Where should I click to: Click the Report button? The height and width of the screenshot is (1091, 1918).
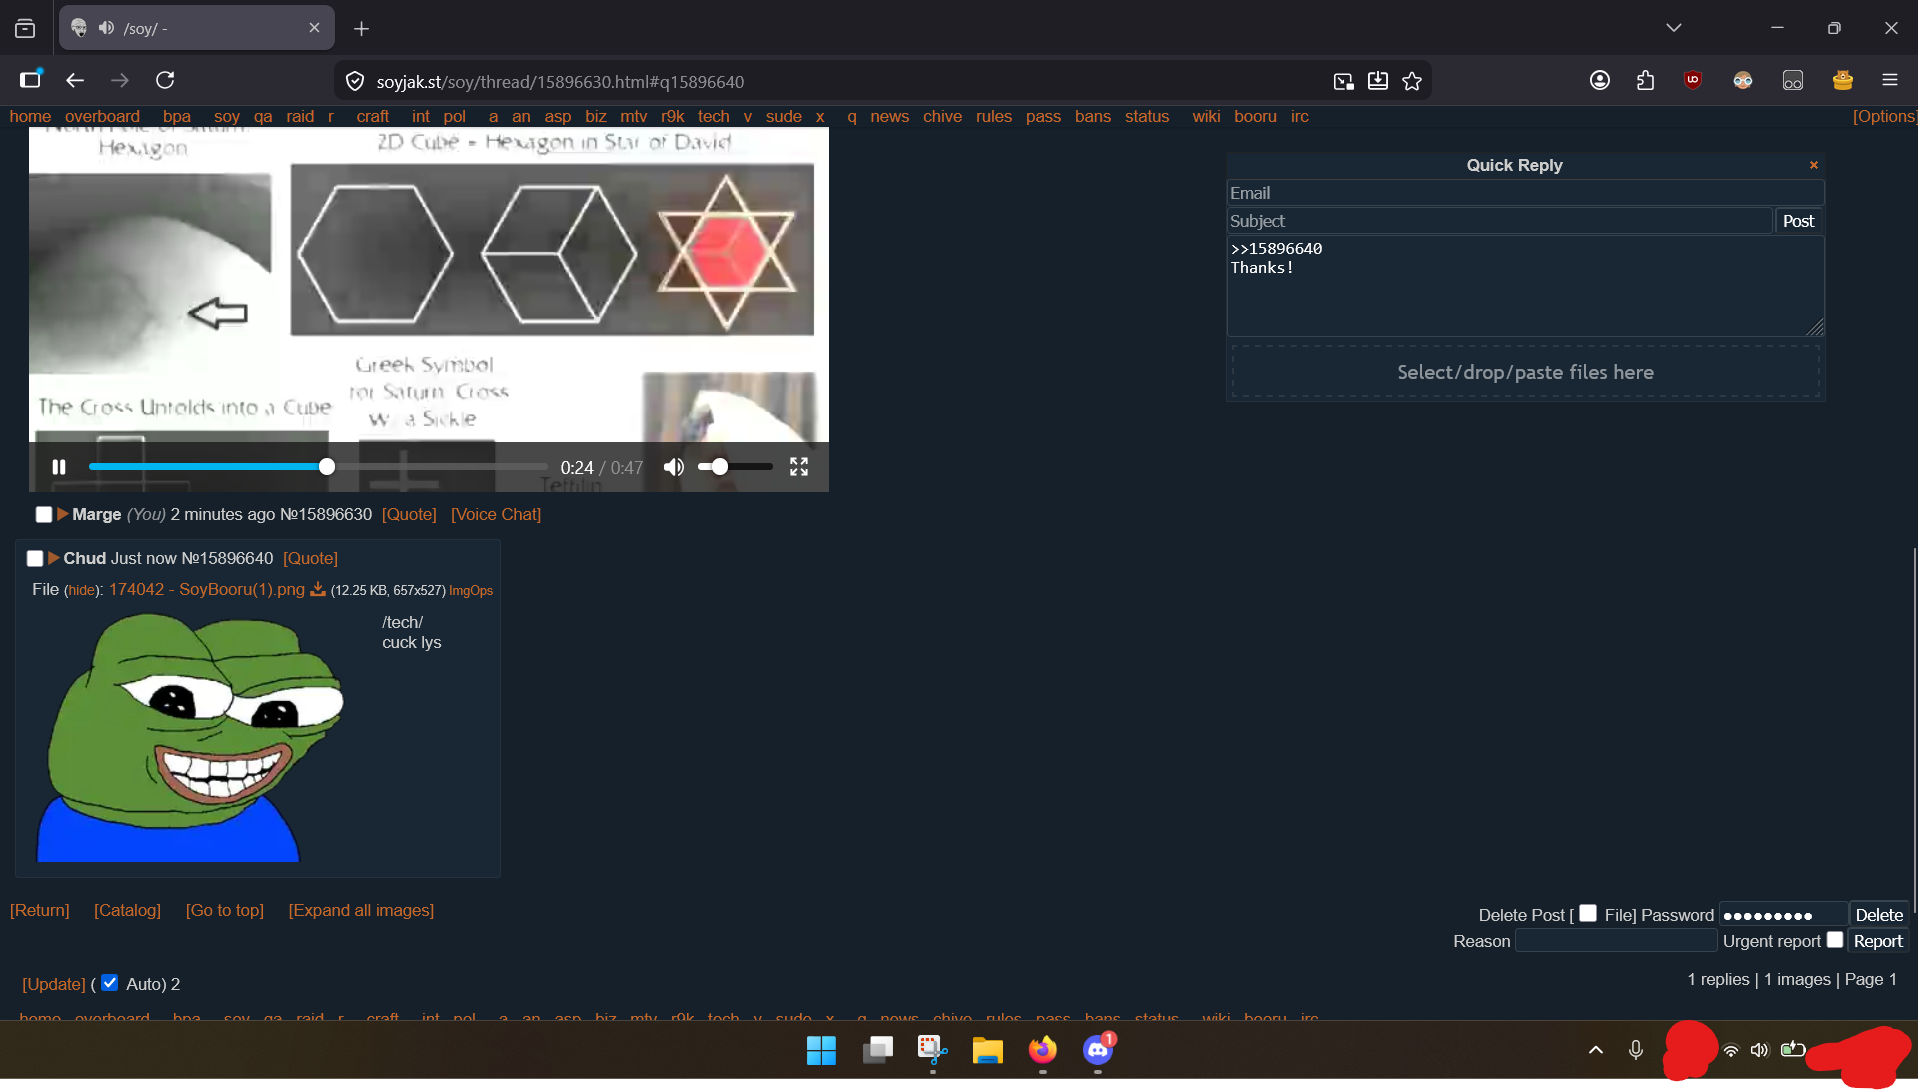point(1878,941)
